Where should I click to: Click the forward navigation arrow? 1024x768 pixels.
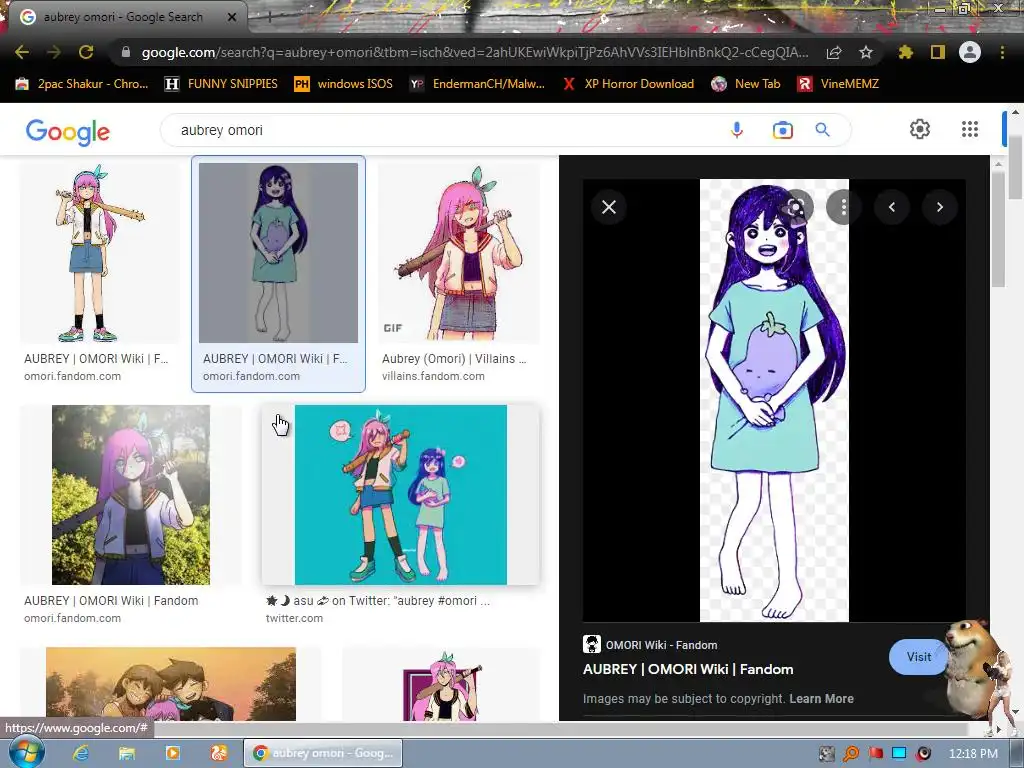54,52
